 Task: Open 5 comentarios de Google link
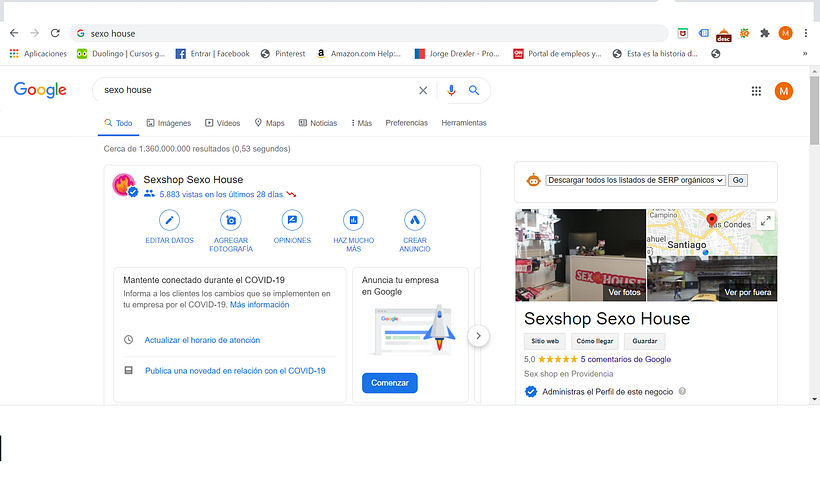click(x=625, y=359)
